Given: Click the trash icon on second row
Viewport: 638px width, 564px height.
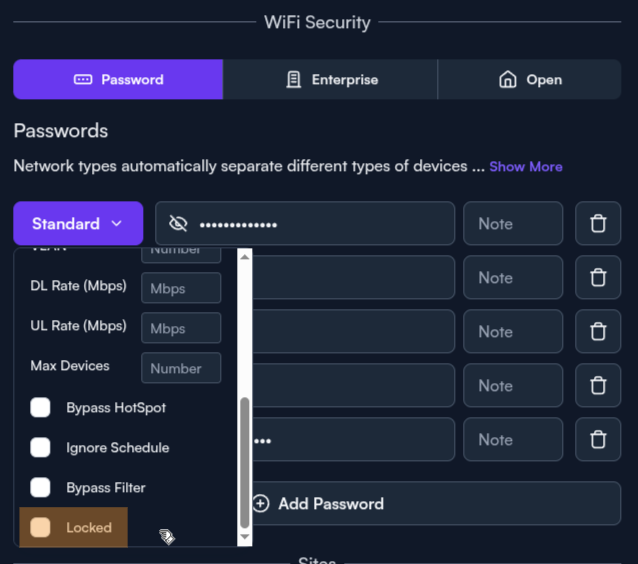Looking at the screenshot, I should coord(598,278).
